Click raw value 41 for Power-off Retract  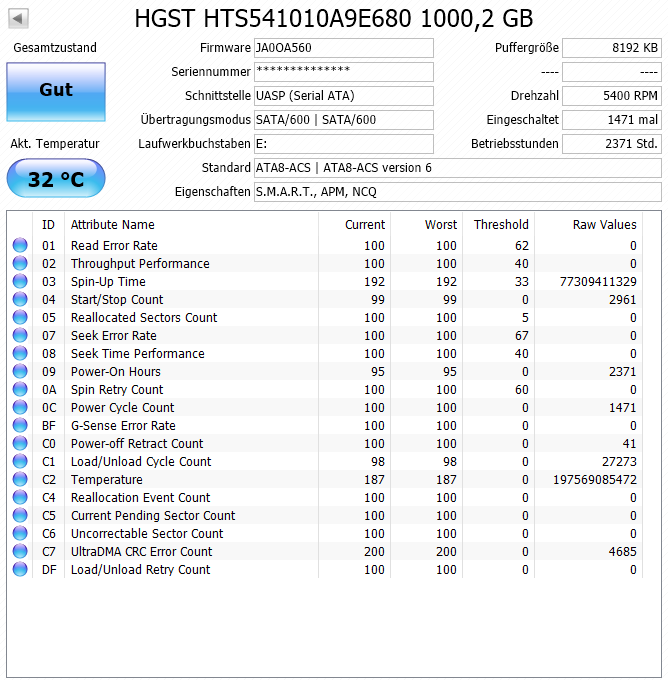(x=629, y=443)
